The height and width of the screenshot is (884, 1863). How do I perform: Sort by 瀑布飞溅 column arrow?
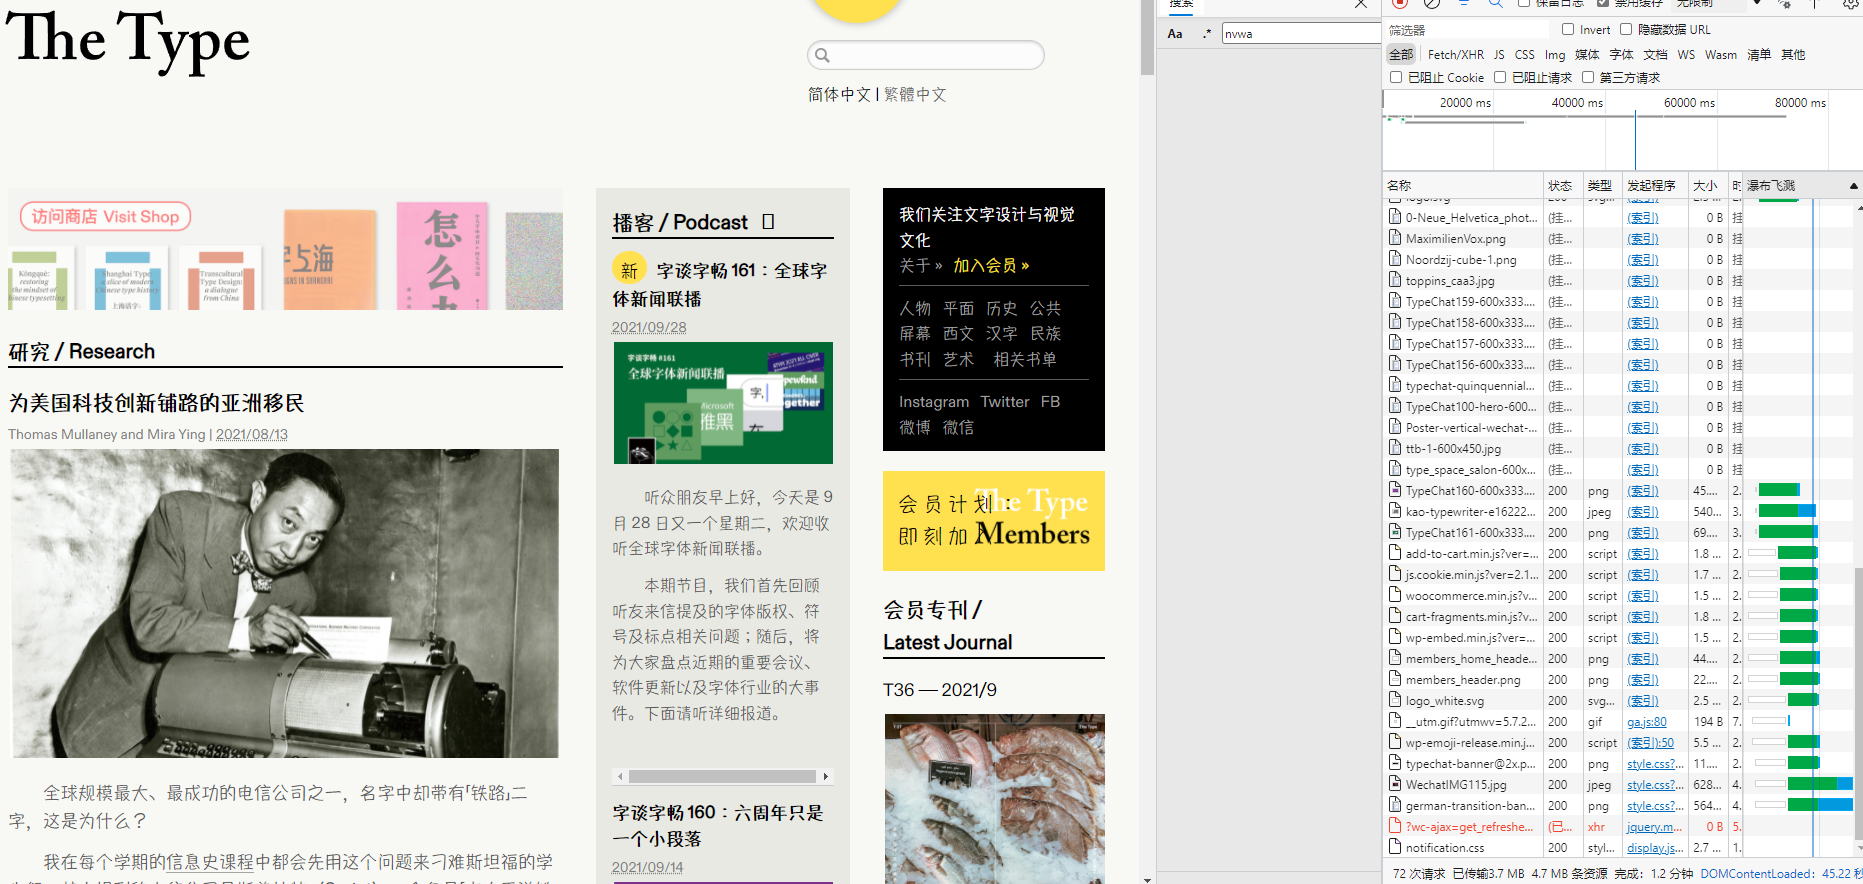pos(1853,186)
